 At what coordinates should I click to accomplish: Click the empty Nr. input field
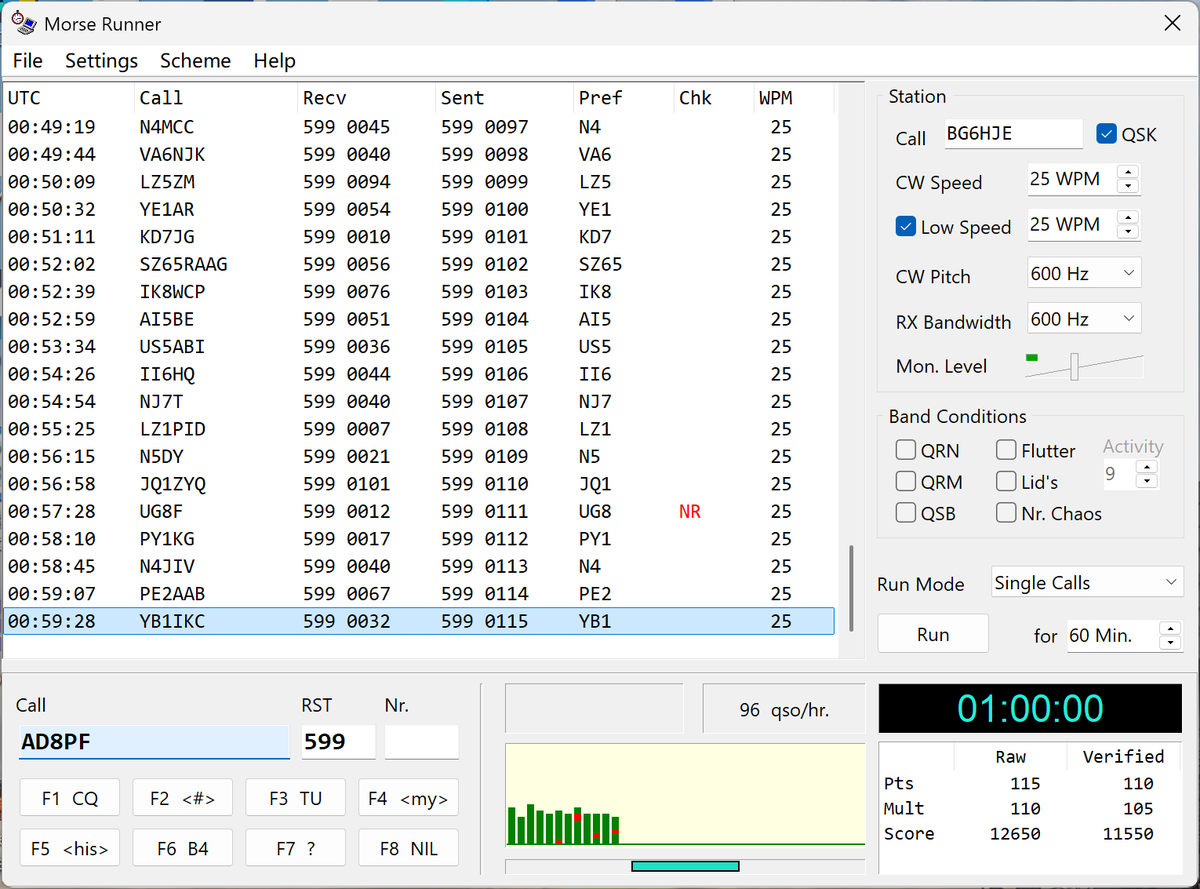(422, 742)
